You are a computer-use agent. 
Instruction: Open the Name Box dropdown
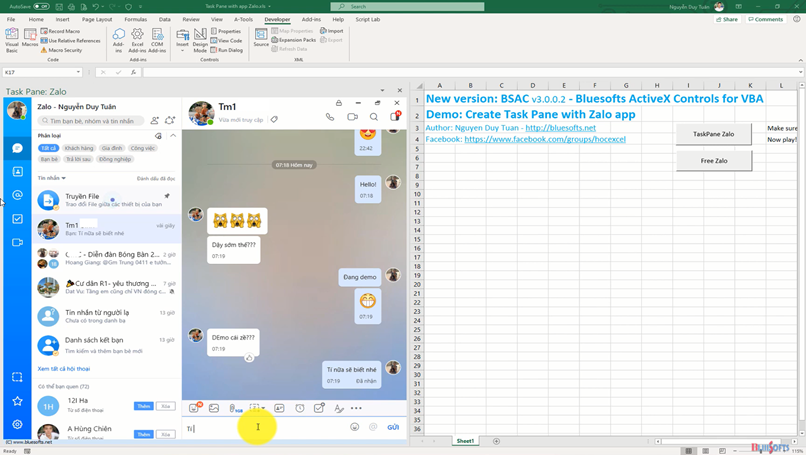78,72
